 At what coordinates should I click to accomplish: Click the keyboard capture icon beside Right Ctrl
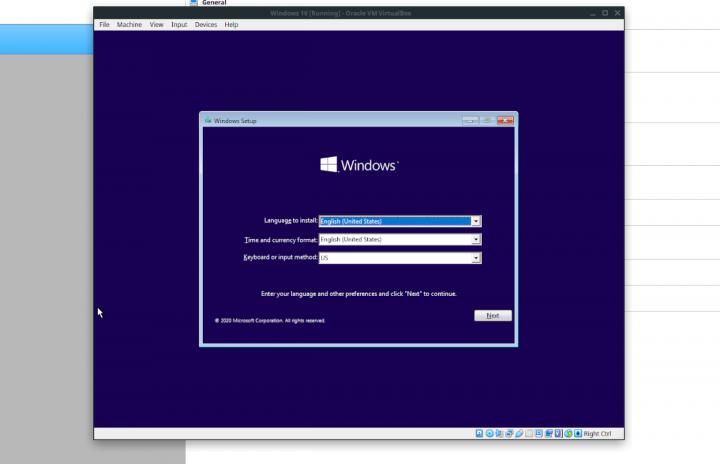pyautogui.click(x=578, y=433)
